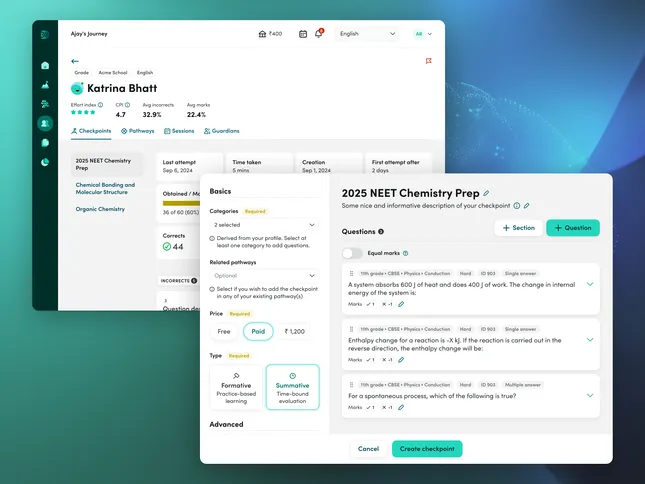This screenshot has height=484, width=645.
Task: Open the Related pathways dropdown
Action: click(264, 276)
